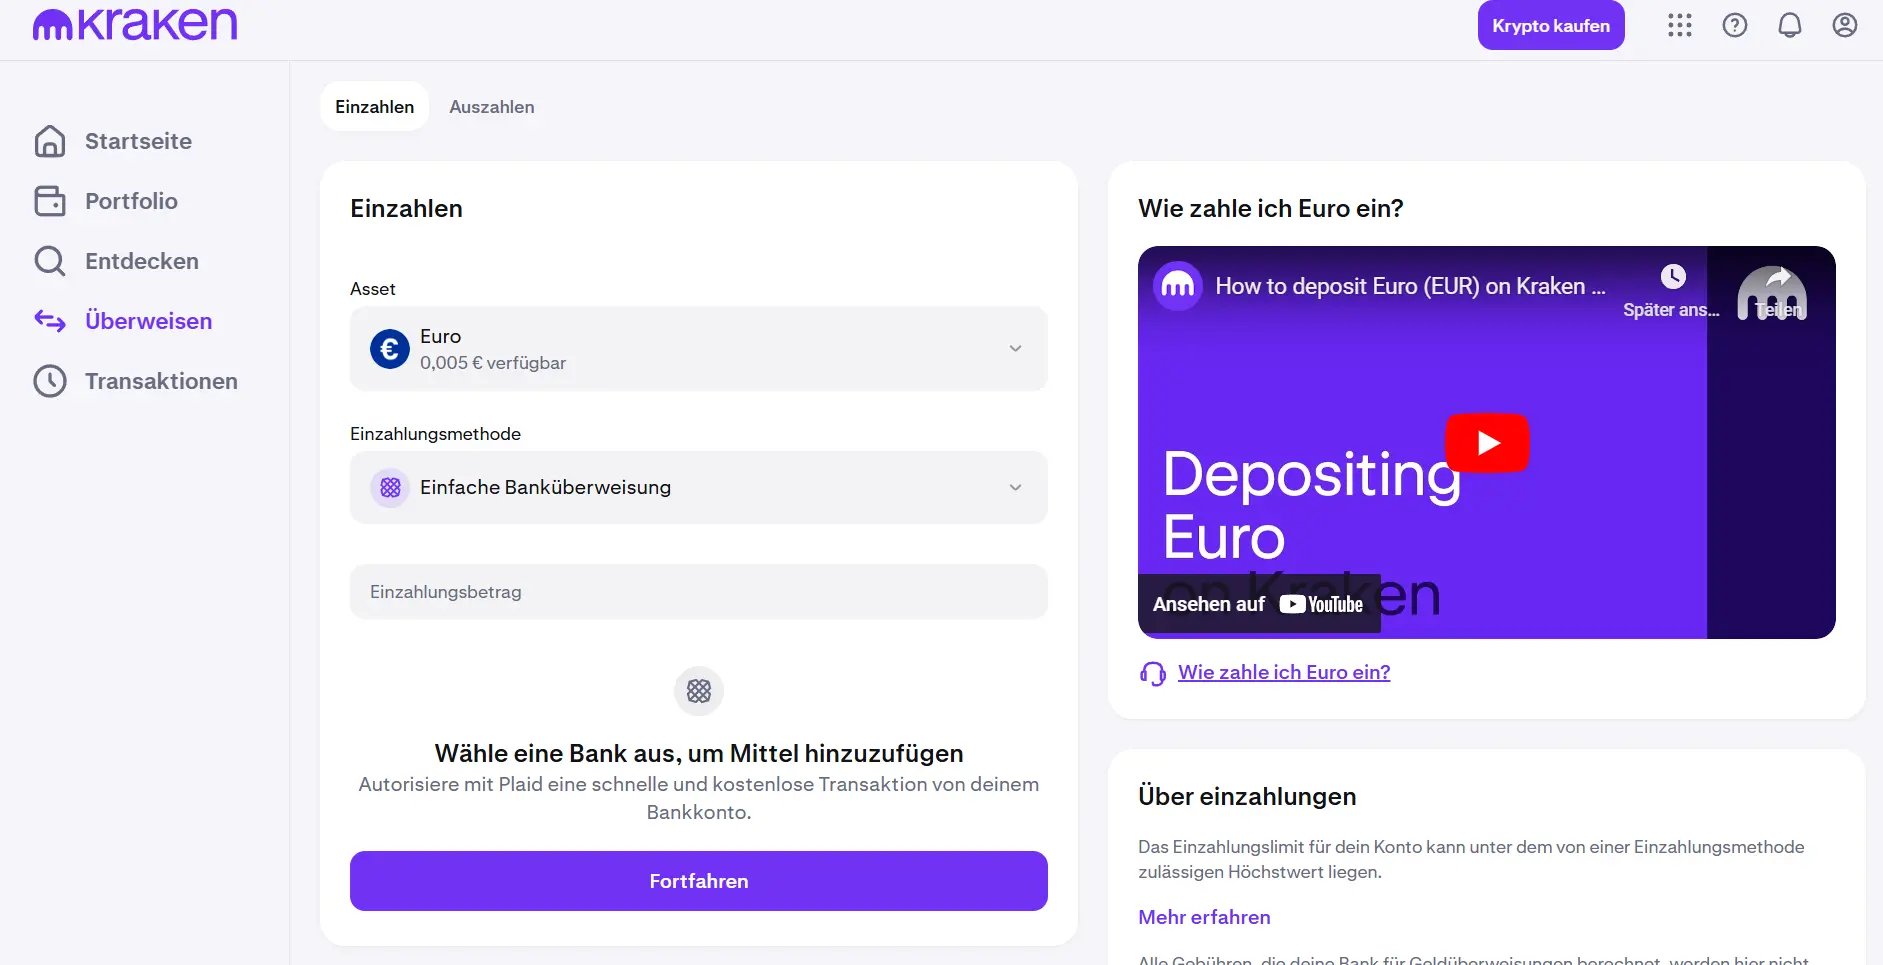Screen dimensions: 1883x965
Task: Click the 'Über einzahlungen' heading
Action: pos(1247,797)
